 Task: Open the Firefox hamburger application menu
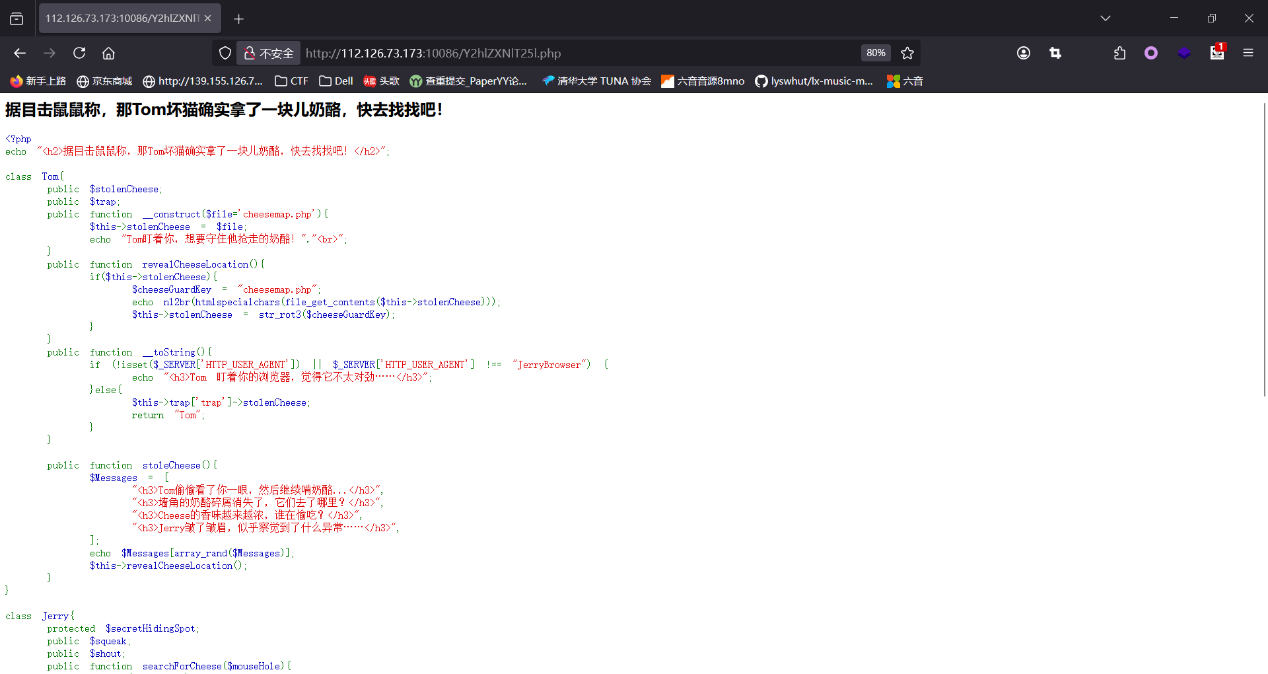coord(1248,53)
